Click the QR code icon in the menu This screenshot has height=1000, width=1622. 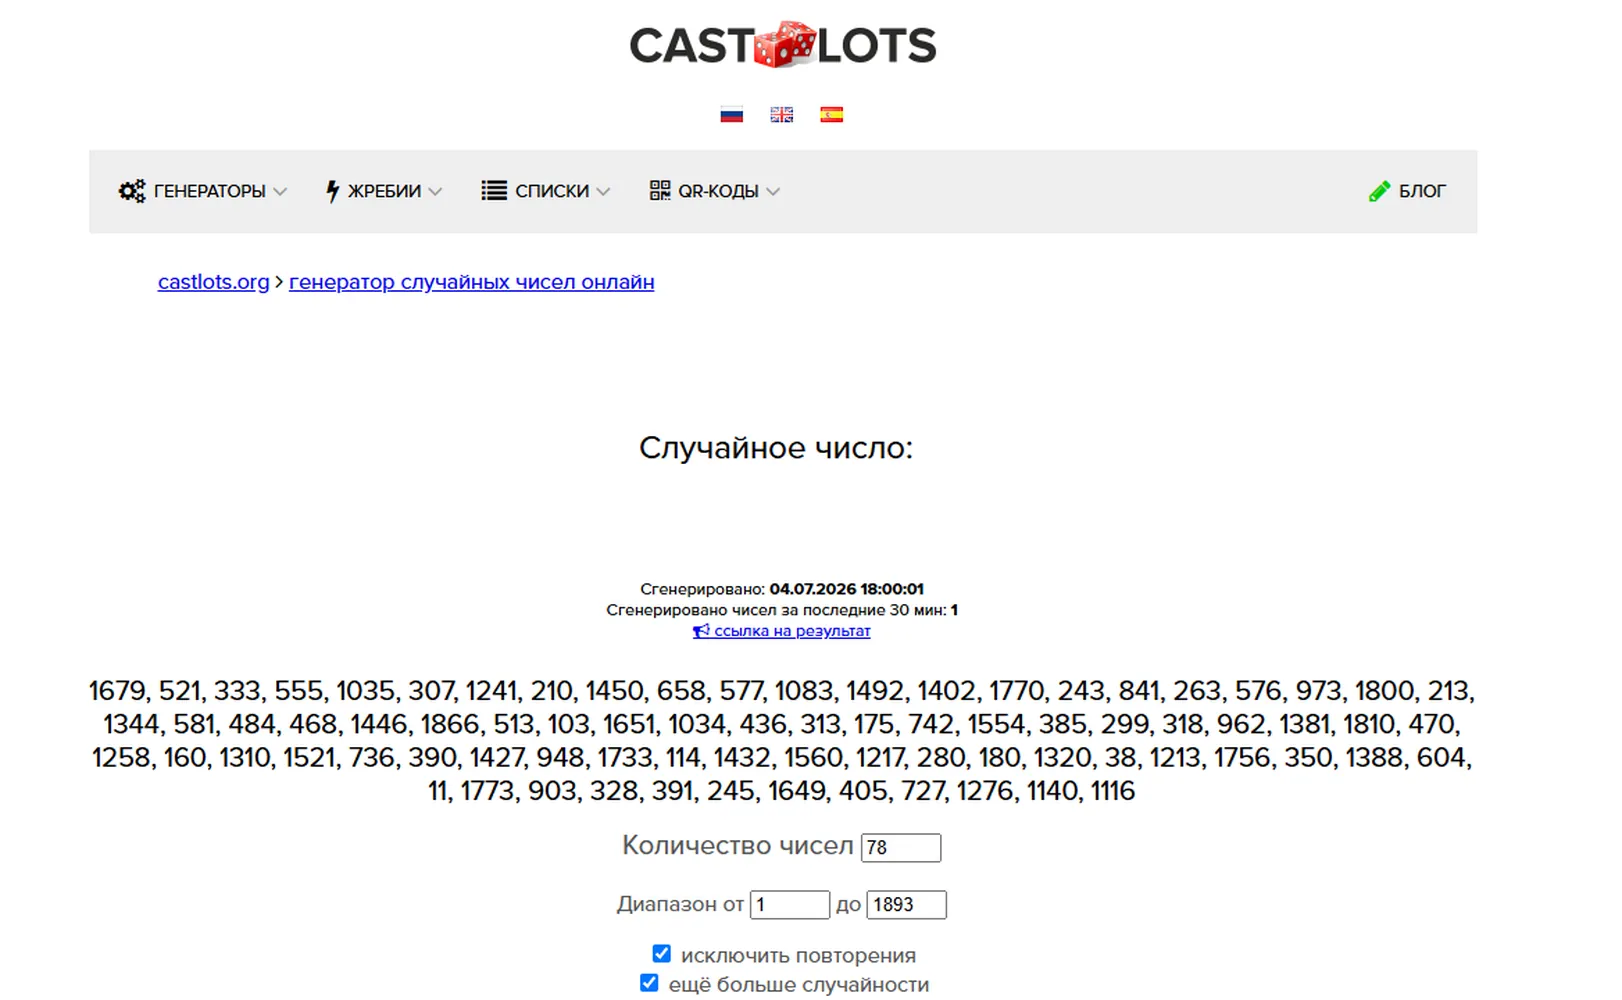(660, 191)
